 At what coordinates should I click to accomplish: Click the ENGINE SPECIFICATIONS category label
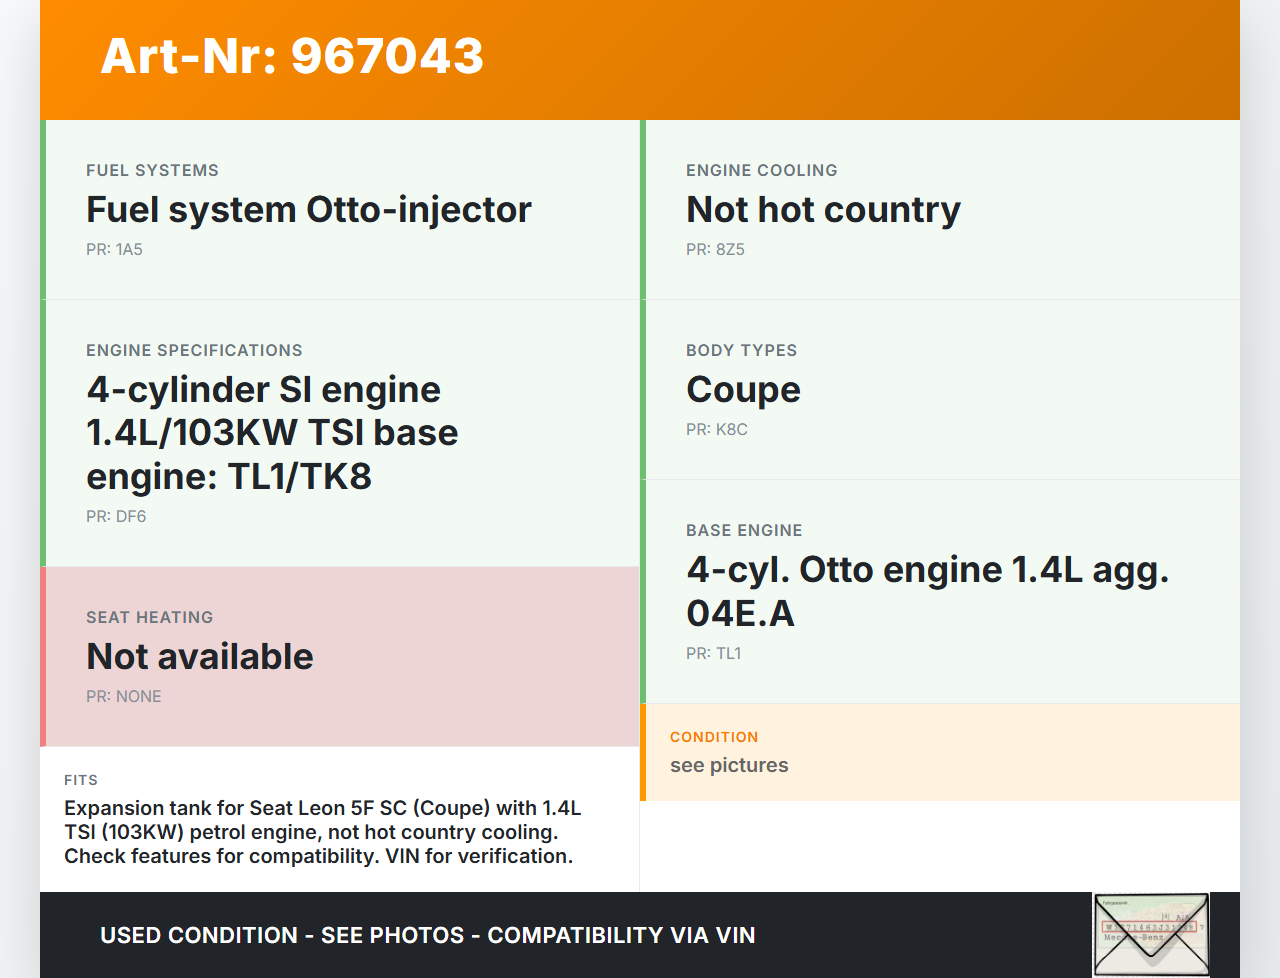(194, 351)
